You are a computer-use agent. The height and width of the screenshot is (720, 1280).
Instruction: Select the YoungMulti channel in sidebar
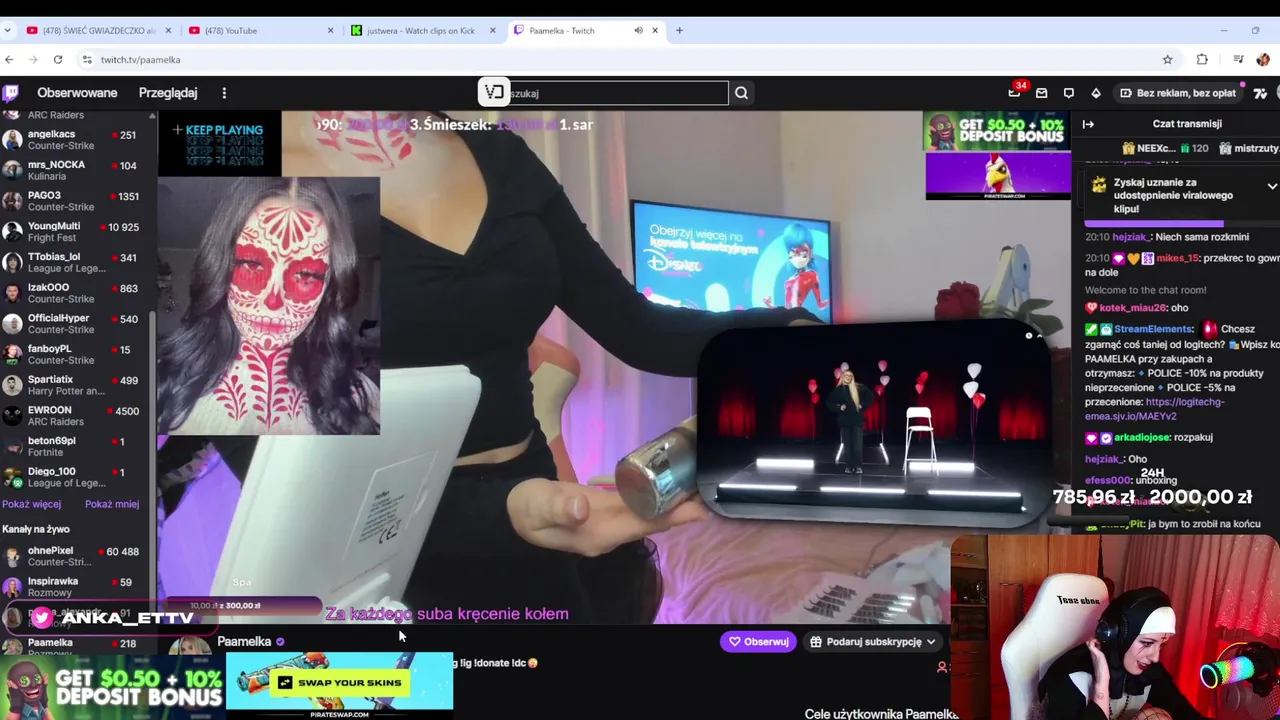76,232
